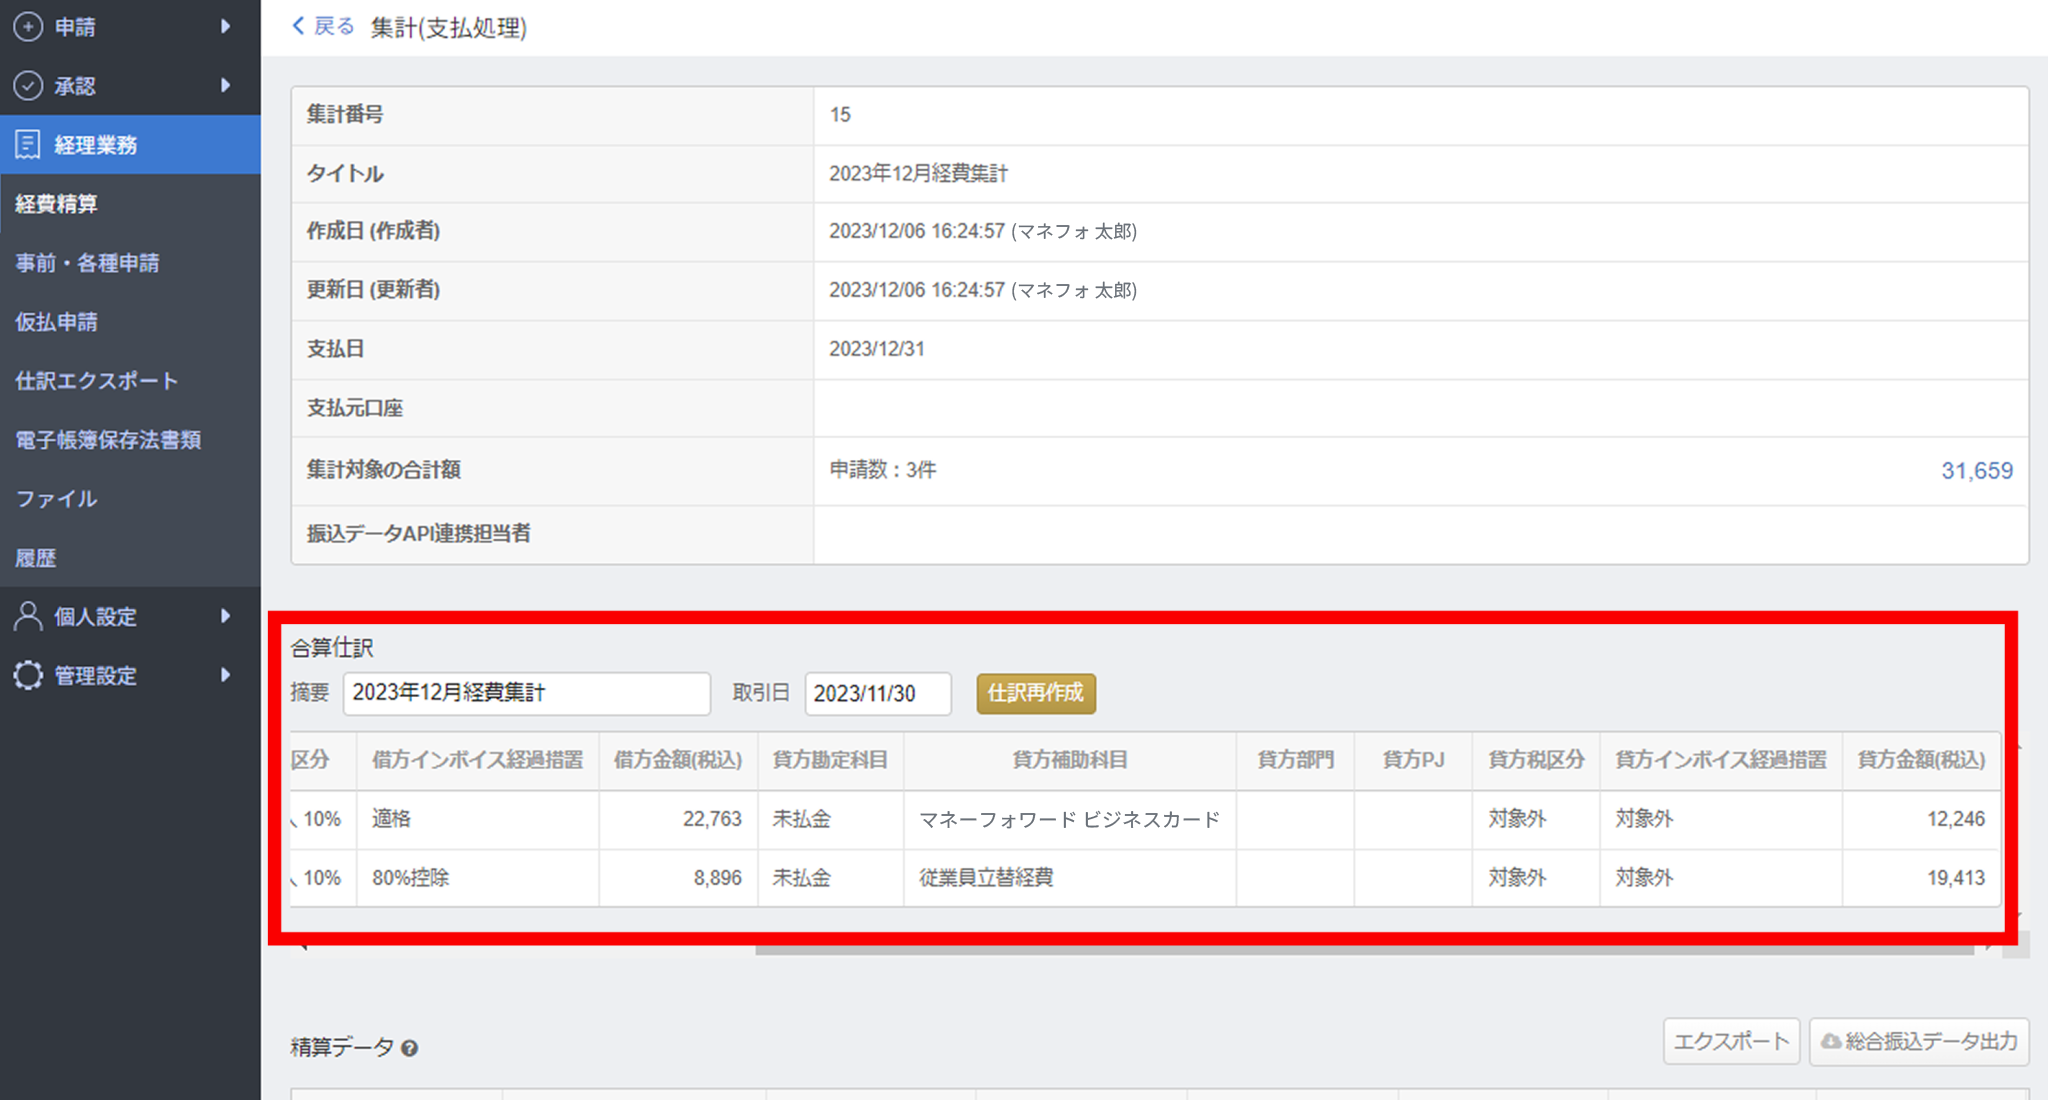Click the cloud icon on 総合振込データ出力
2048x1100 pixels.
(1830, 1042)
